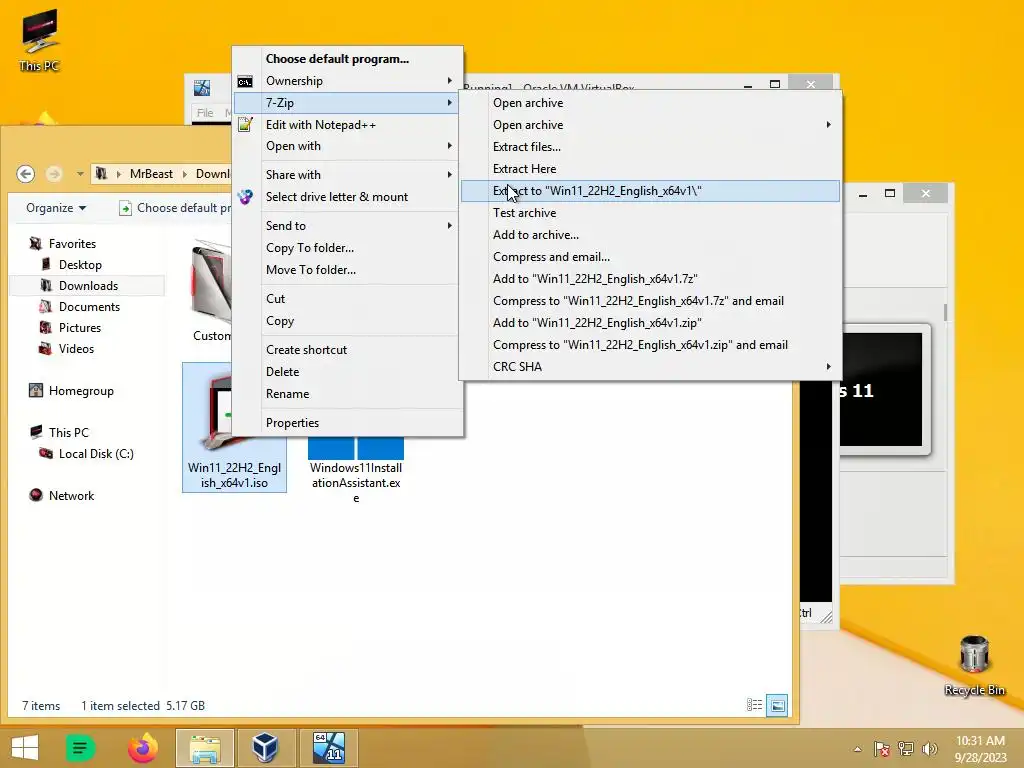Screen dimensions: 1024x768
Task: Switch to details view icon
Action: 754,705
